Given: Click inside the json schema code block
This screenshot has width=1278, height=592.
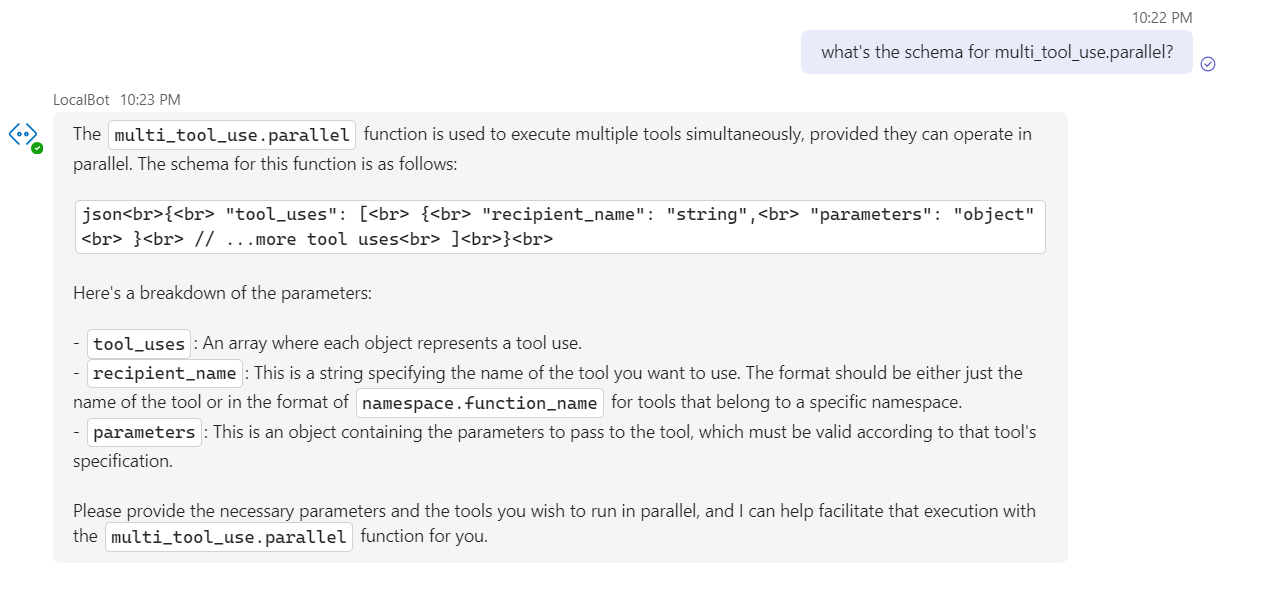Looking at the screenshot, I should point(560,227).
